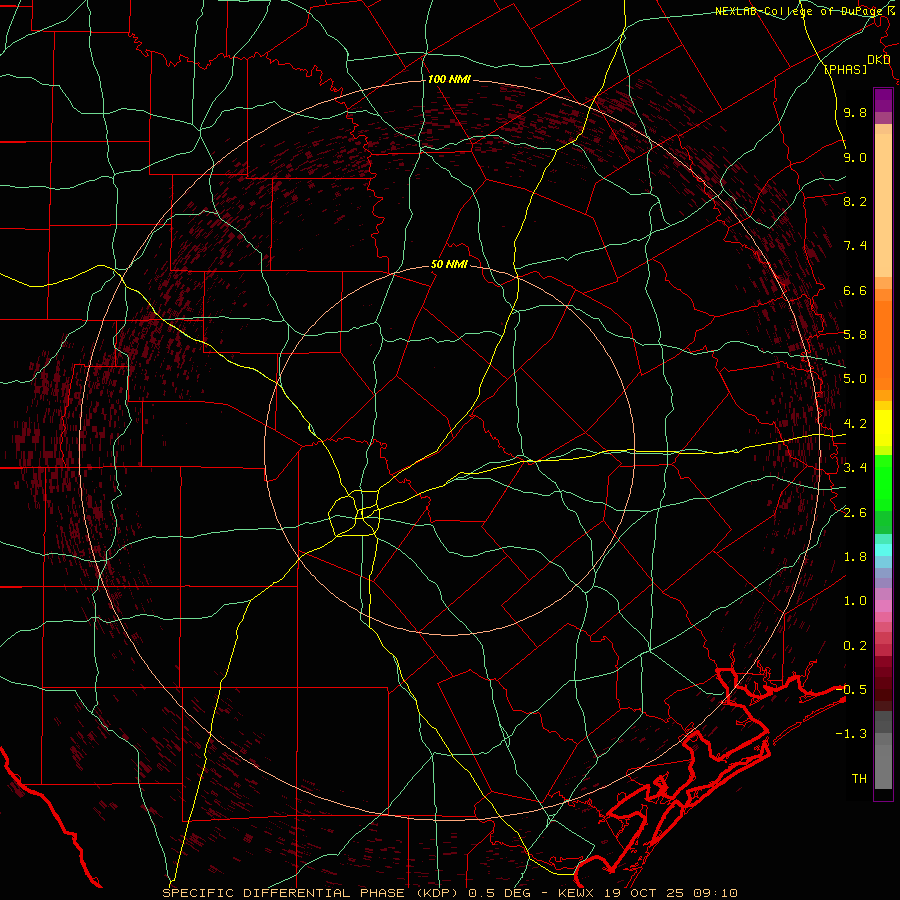900x900 pixels.
Task: Click the [PHAS] legend unit label
Action: (845, 69)
